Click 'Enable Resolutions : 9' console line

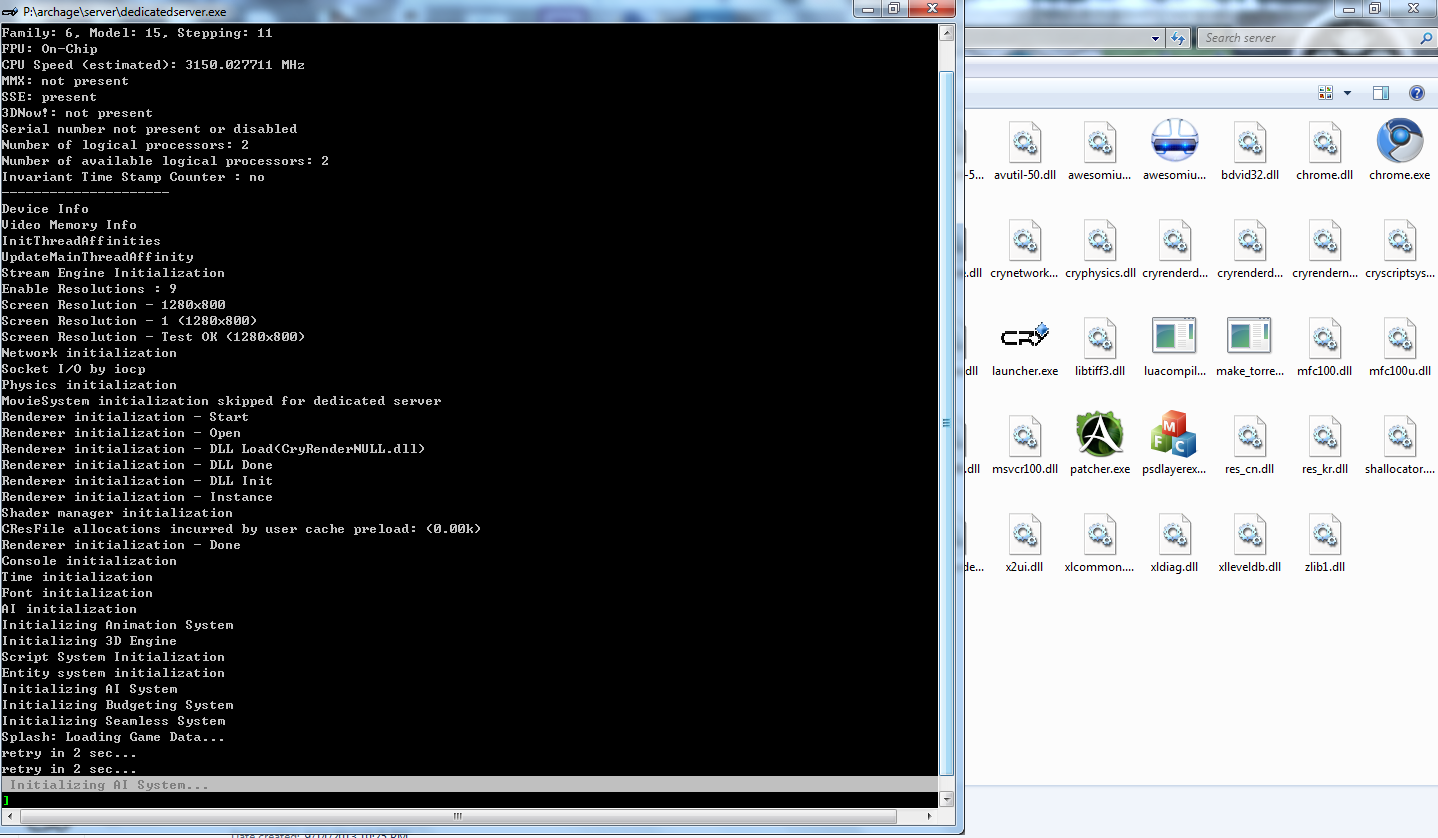tap(89, 289)
